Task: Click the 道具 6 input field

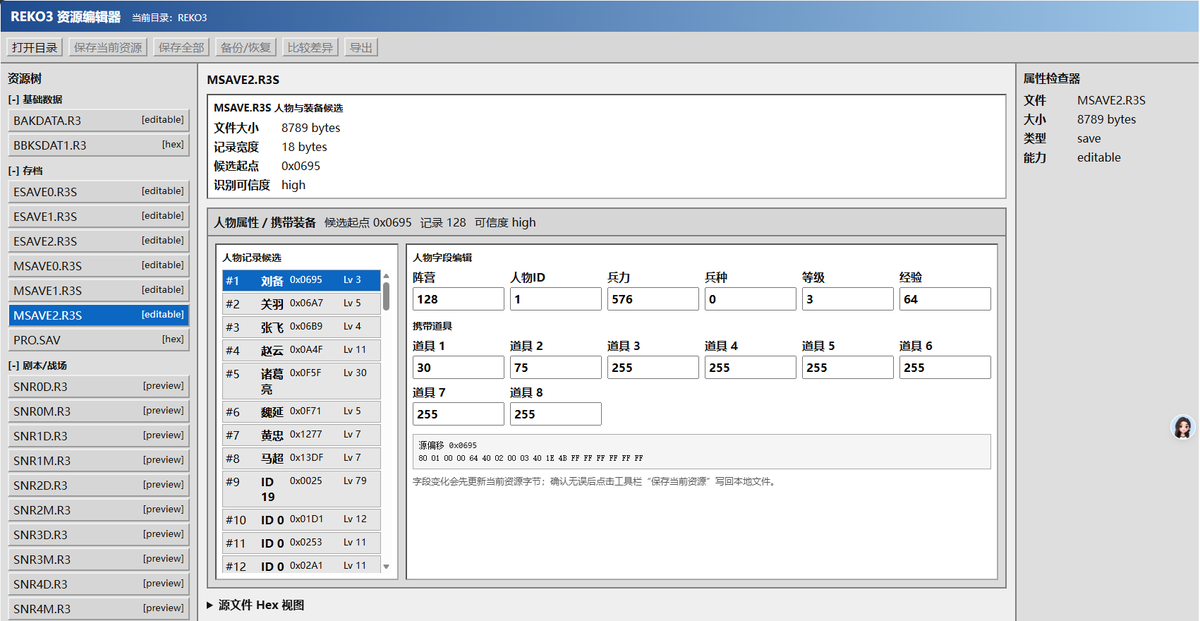Action: pos(945,367)
